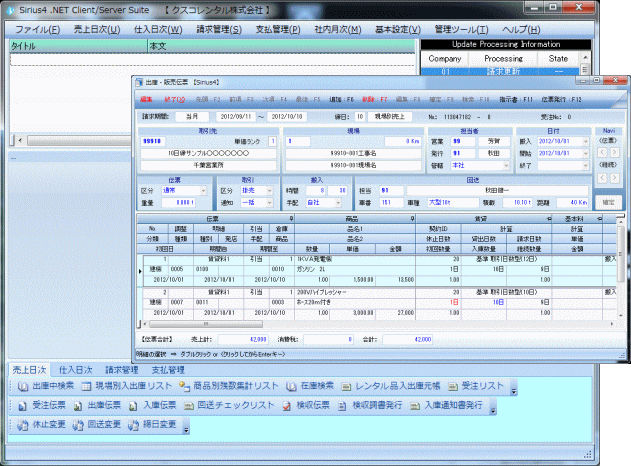Image resolution: width=631 pixels, height=466 pixels.
Task: Open the 売上日次(U) menu
Action: [97, 29]
